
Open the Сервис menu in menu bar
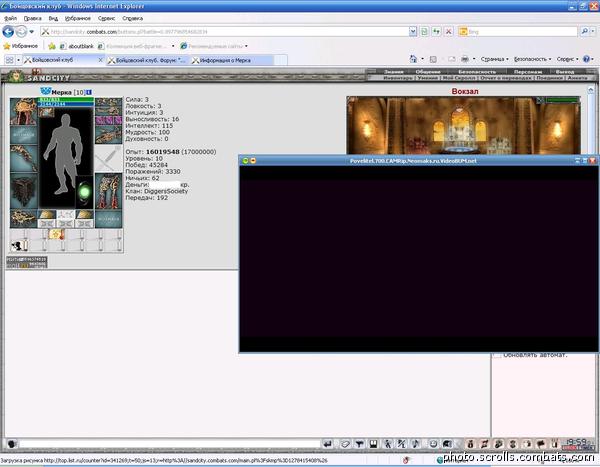pos(107,18)
